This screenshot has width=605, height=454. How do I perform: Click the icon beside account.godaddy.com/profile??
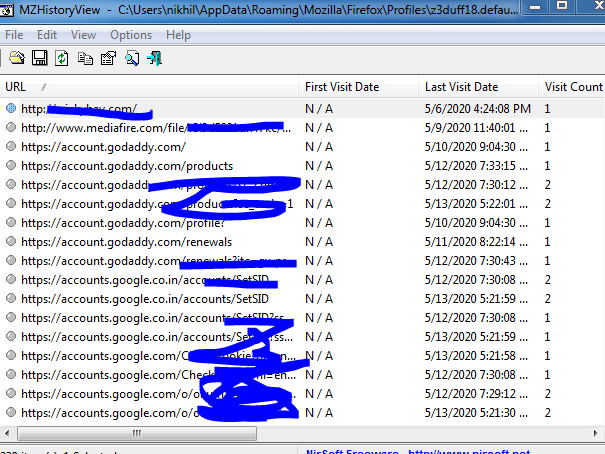tap(11, 223)
